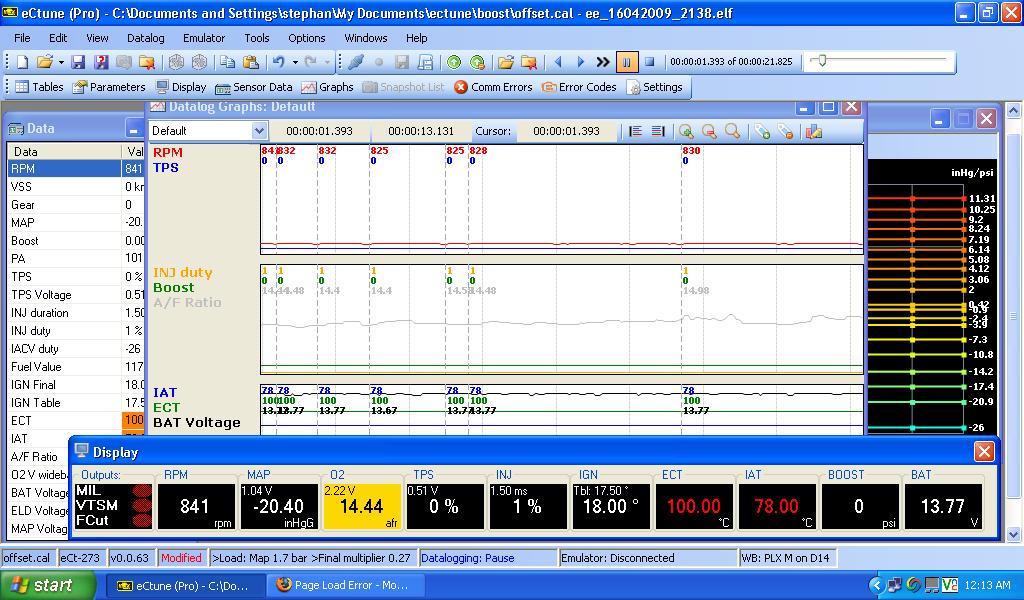
Task: Open the Emulator menu
Action: point(204,38)
